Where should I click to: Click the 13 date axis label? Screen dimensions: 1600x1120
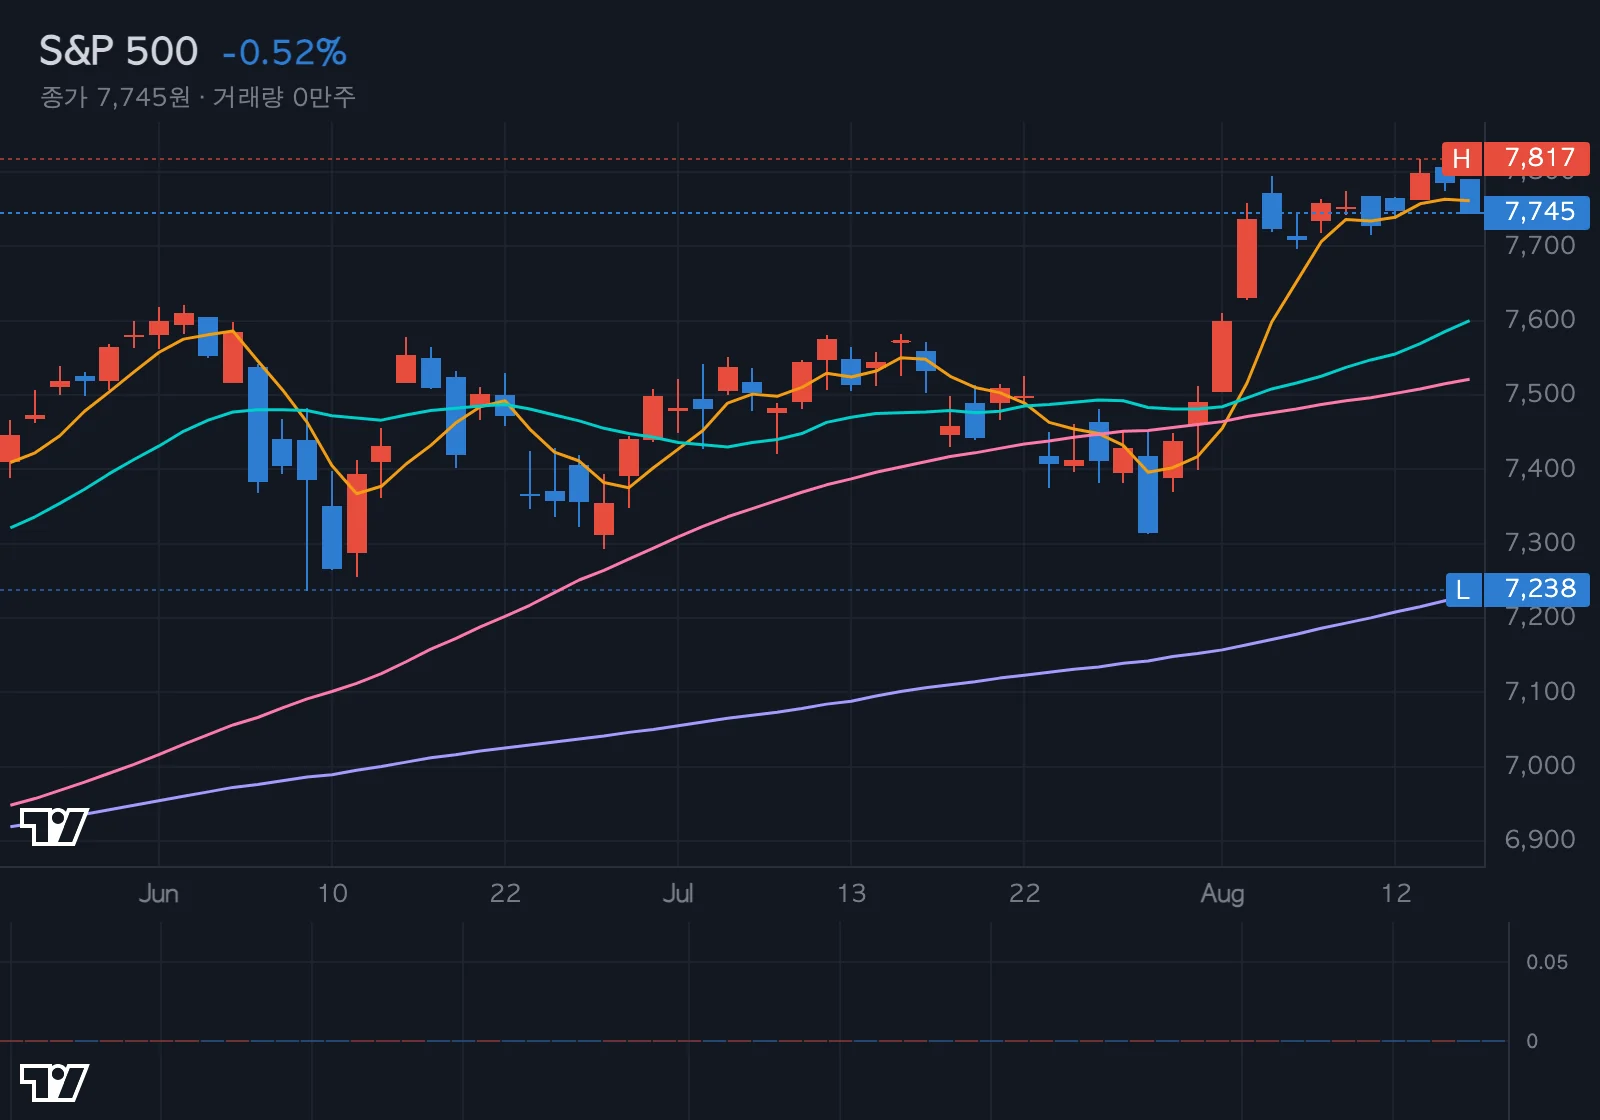click(851, 893)
